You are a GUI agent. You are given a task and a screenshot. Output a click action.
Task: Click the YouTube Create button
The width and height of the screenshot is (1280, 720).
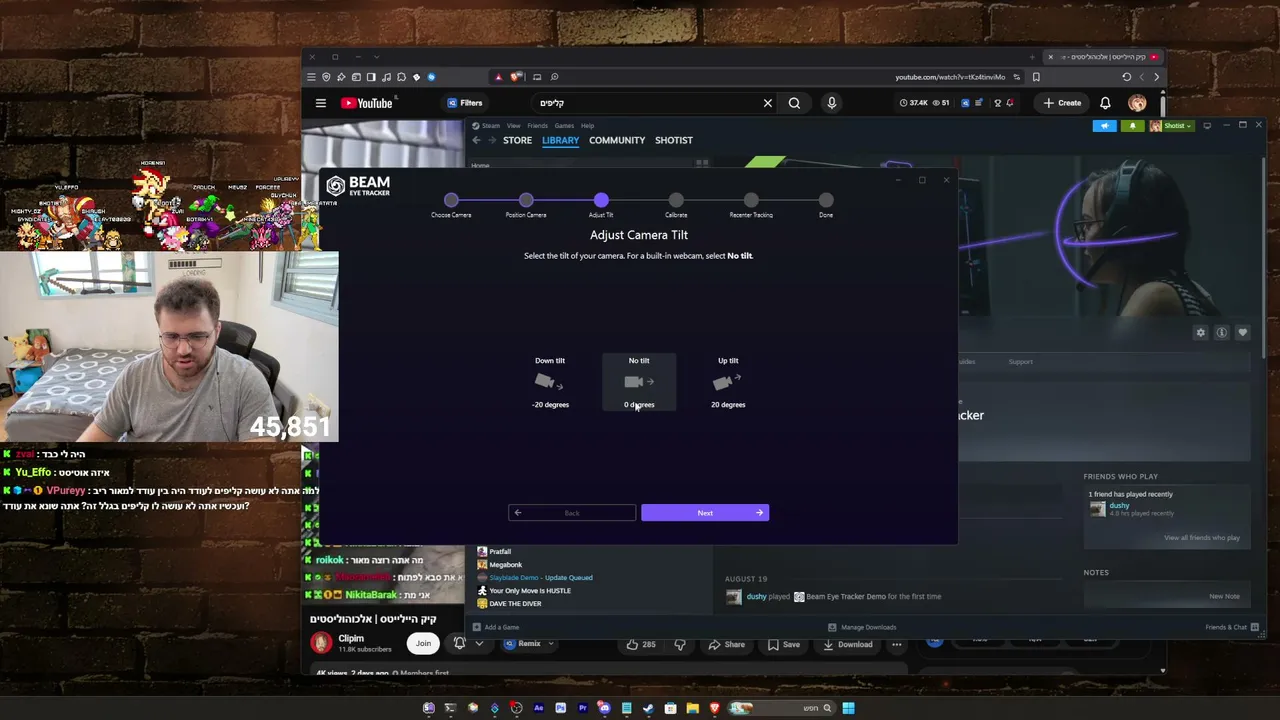tap(1062, 103)
